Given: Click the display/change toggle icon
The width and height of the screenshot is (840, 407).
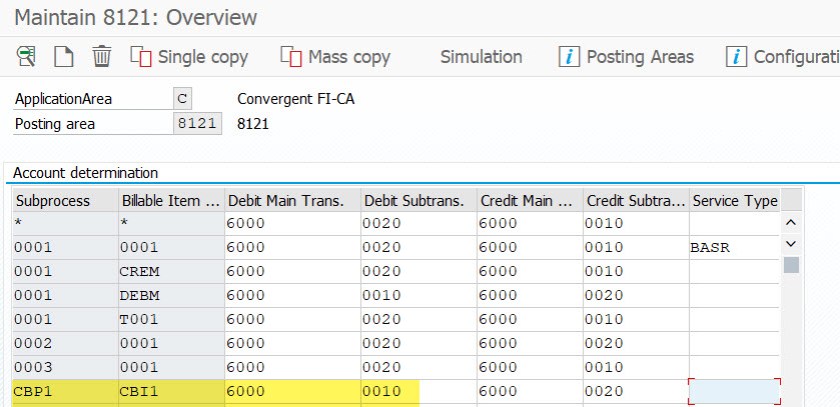Looking at the screenshot, I should [26, 56].
